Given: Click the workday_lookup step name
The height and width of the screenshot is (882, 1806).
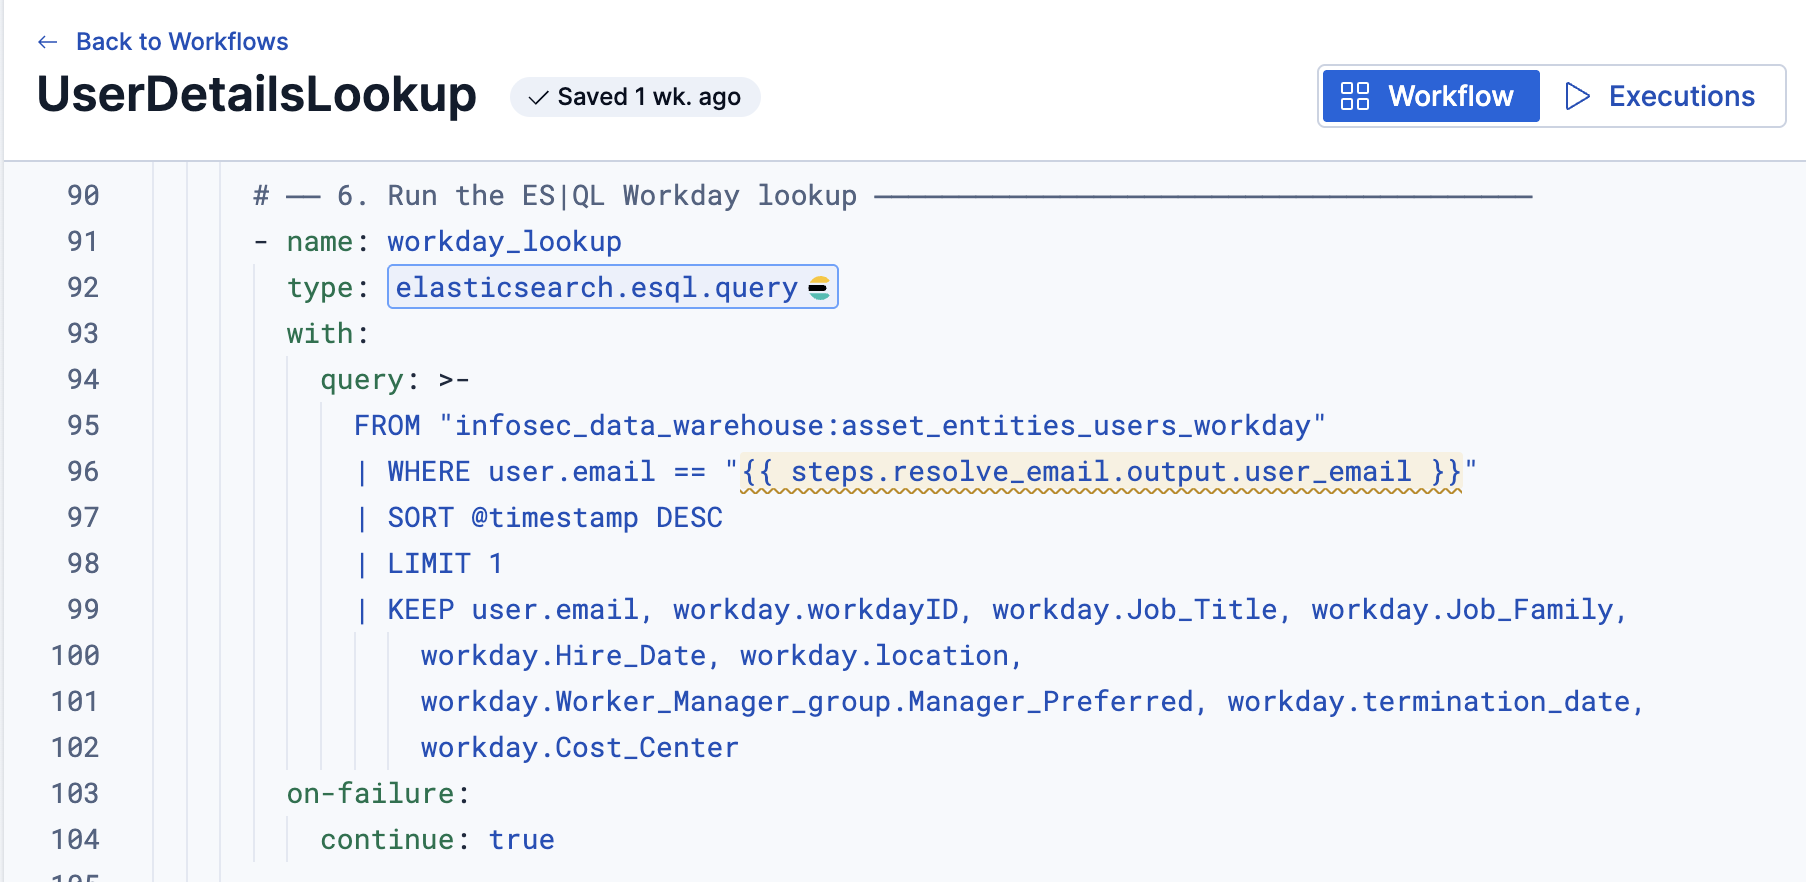Looking at the screenshot, I should click(x=504, y=242).
